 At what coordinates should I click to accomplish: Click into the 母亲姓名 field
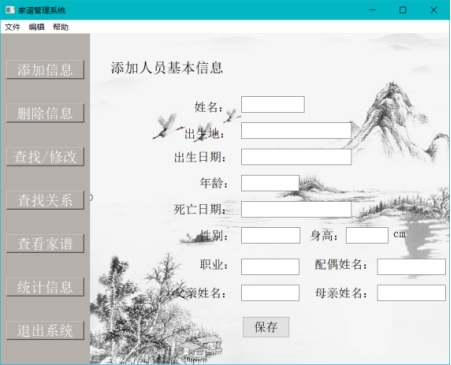pyautogui.click(x=411, y=293)
